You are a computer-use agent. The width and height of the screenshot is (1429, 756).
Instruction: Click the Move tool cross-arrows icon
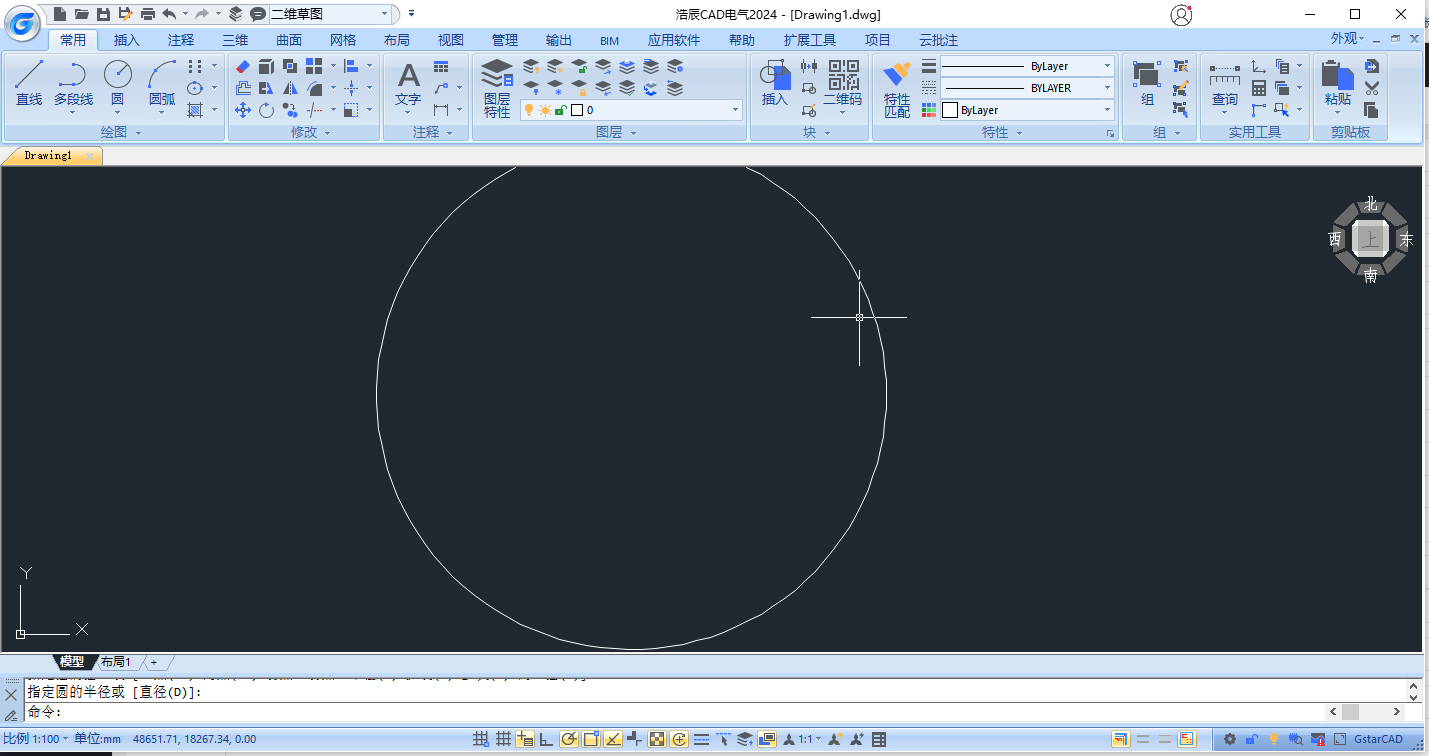pos(242,110)
